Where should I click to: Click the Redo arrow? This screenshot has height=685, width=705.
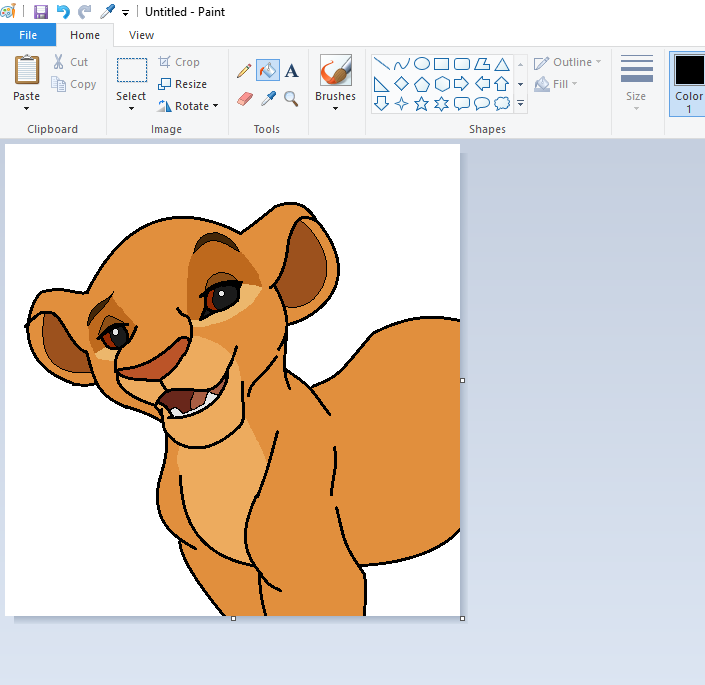click(x=85, y=12)
